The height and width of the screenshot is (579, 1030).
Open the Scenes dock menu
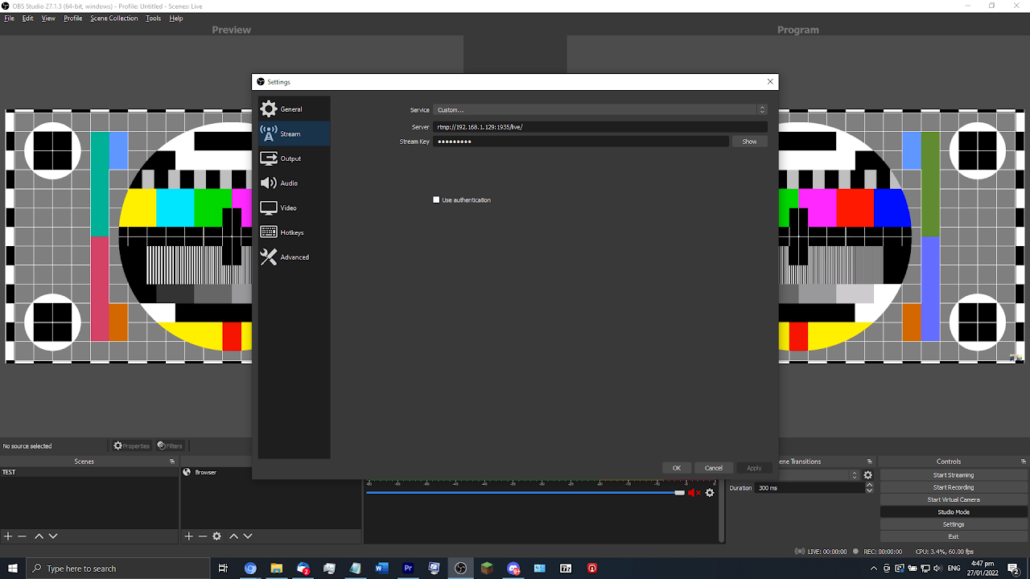coord(172,462)
